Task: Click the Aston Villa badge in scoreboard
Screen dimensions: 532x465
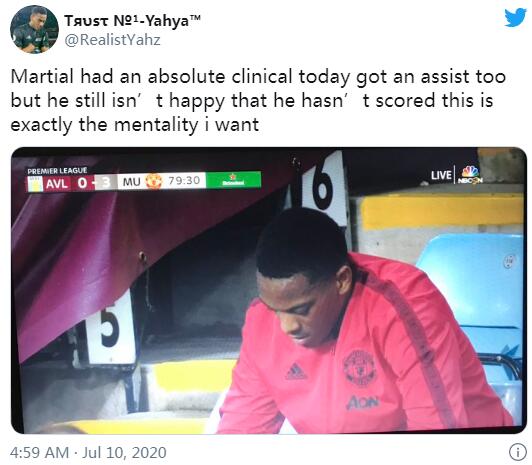Action: click(35, 183)
